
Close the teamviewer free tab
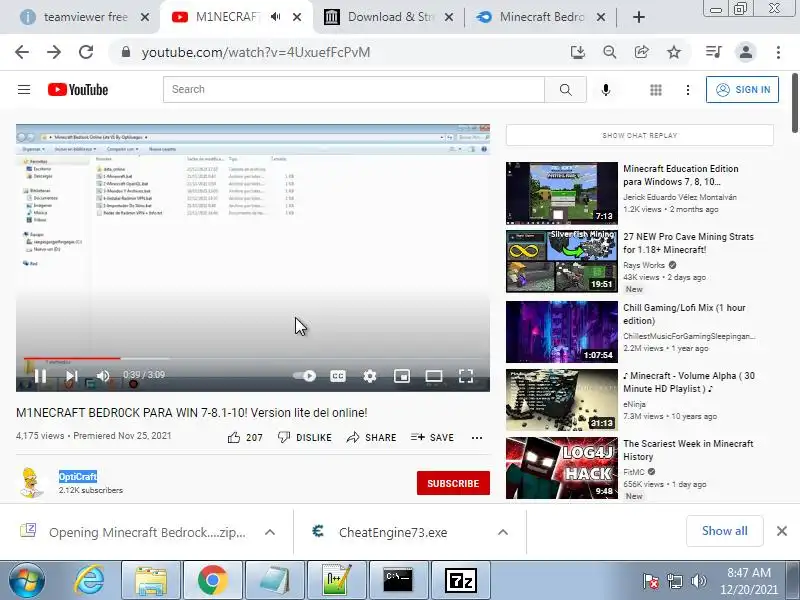tap(145, 17)
